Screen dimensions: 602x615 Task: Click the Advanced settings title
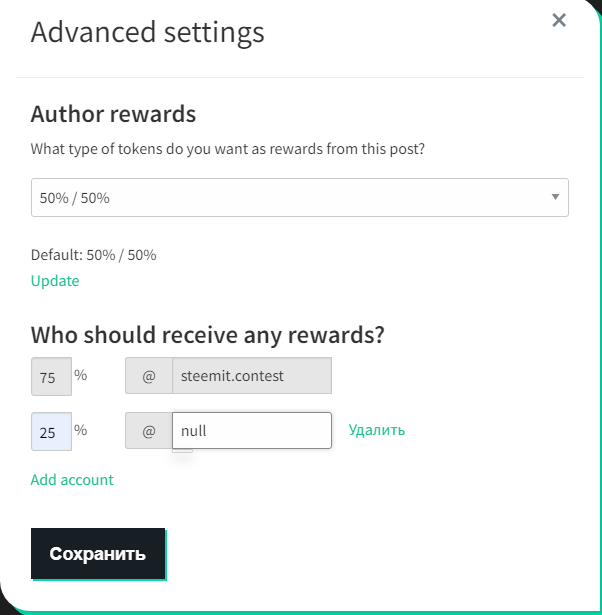[148, 32]
